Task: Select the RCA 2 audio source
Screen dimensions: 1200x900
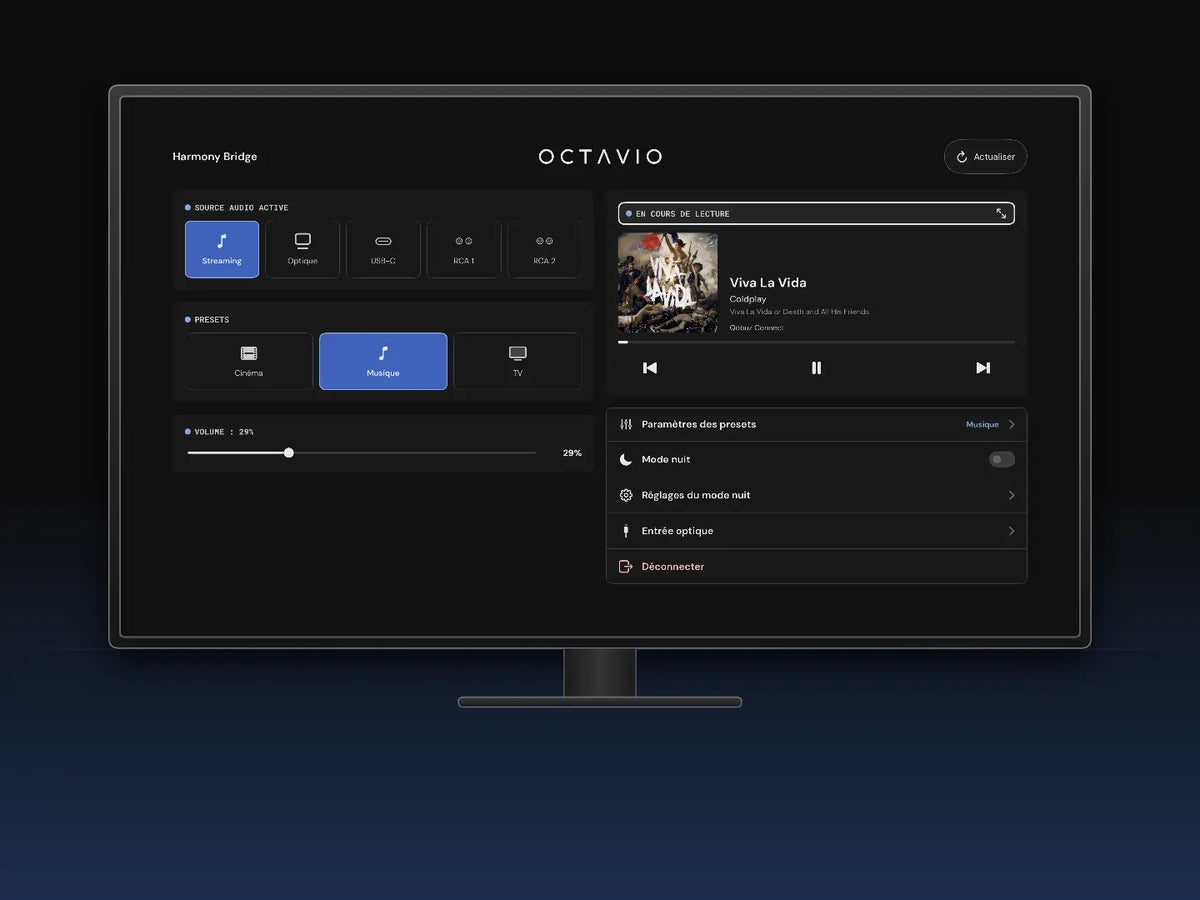Action: (x=544, y=249)
